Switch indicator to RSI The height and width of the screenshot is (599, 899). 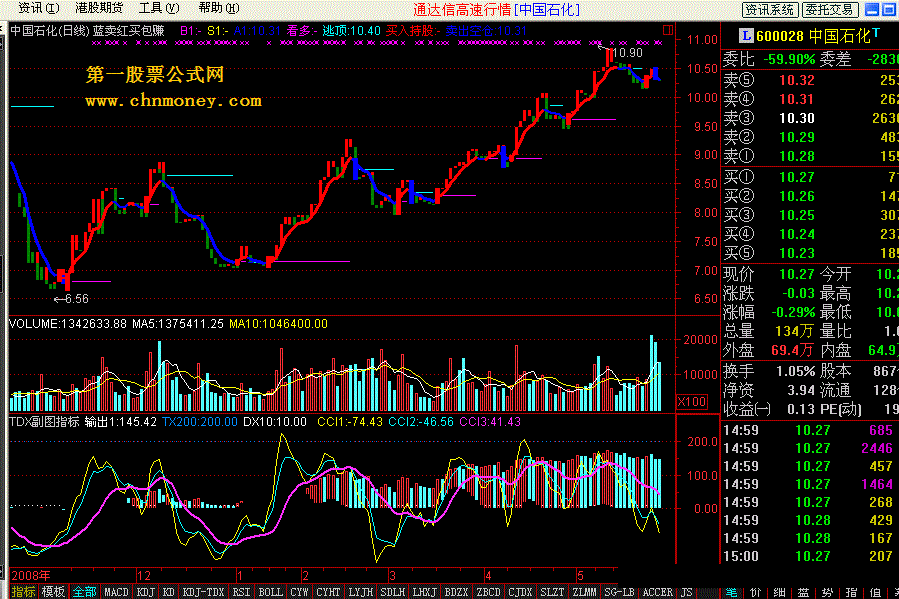241,592
